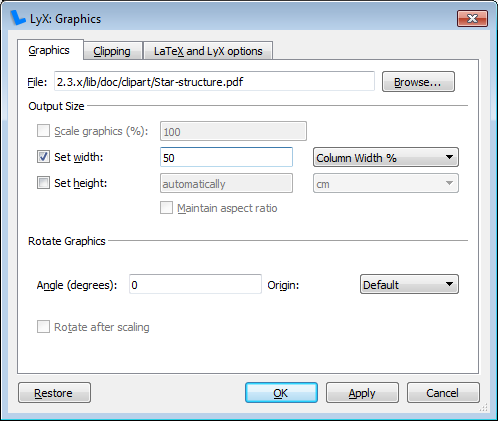The width and height of the screenshot is (498, 421).
Task: Click the Restore button
Action: click(x=54, y=393)
